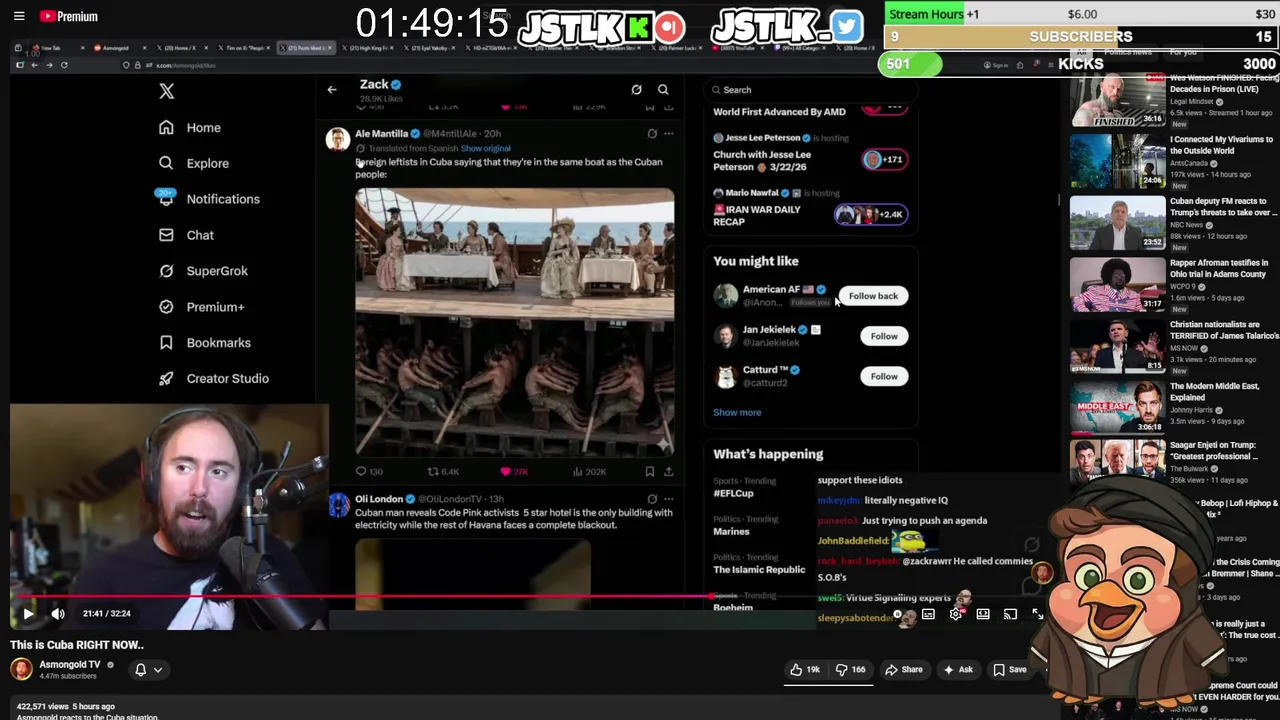1280x720 pixels.
Task: Click Grok explain icon on Ale Mantilla's post
Action: pos(652,134)
